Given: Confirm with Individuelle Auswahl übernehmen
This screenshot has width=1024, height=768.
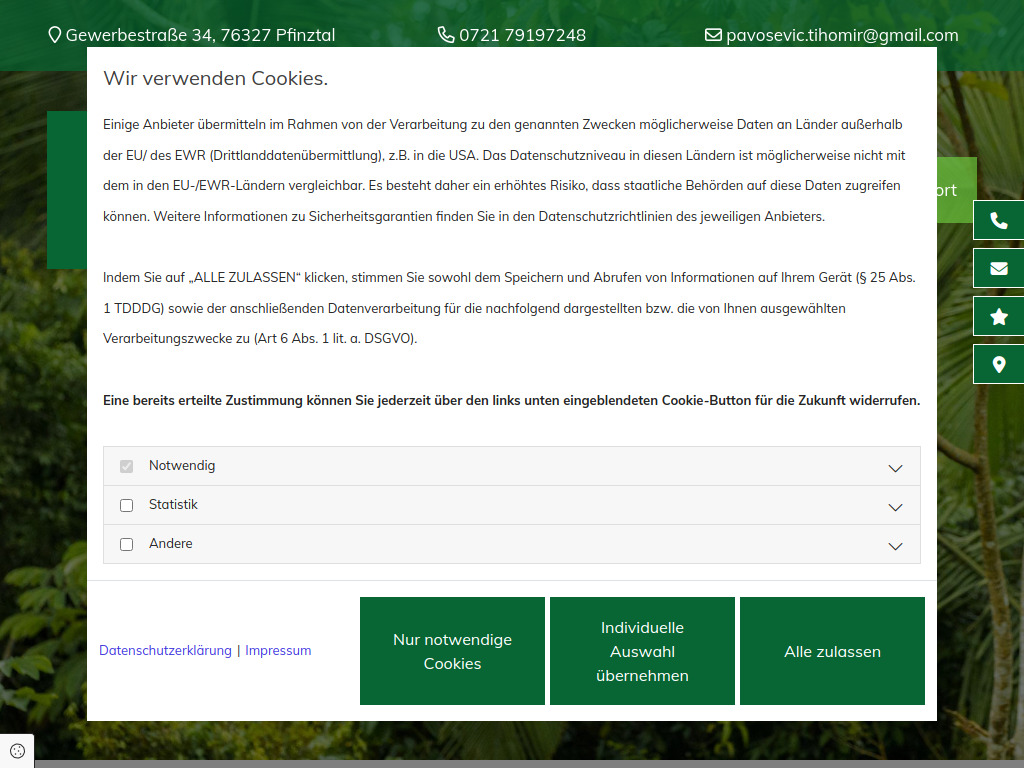Looking at the screenshot, I should 642,651.
